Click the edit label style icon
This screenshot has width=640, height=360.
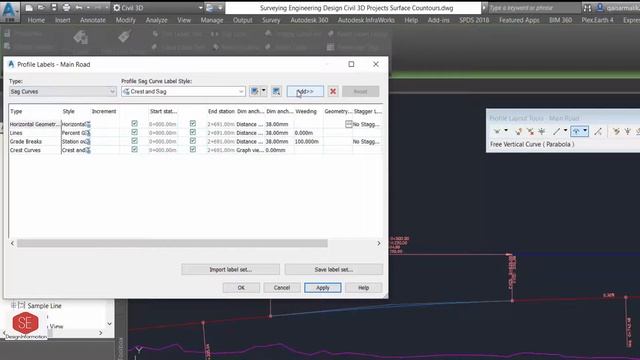pos(255,91)
